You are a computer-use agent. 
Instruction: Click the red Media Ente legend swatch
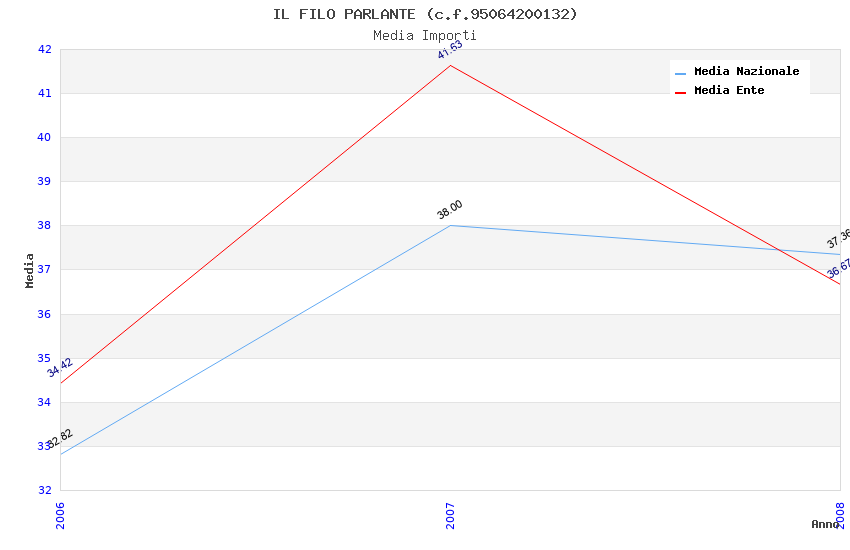click(x=681, y=92)
